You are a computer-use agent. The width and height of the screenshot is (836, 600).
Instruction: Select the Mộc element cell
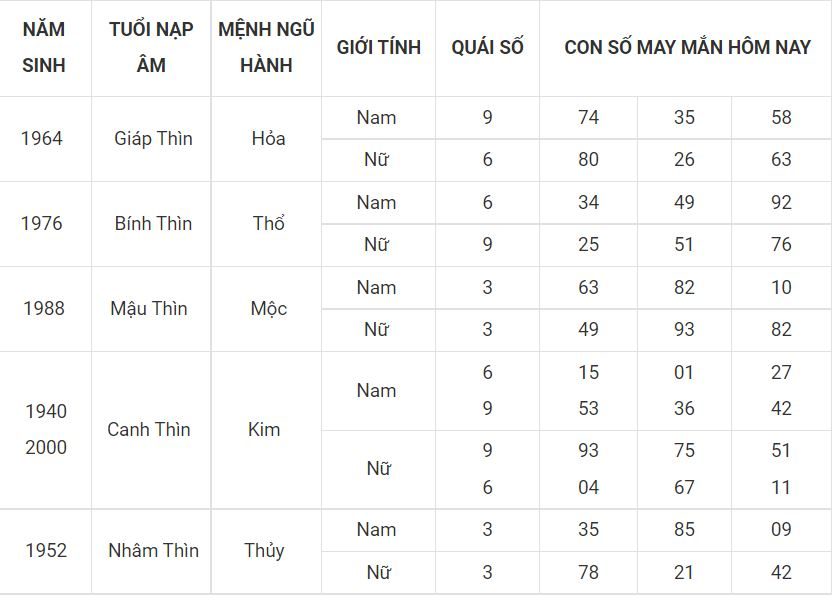click(x=268, y=308)
